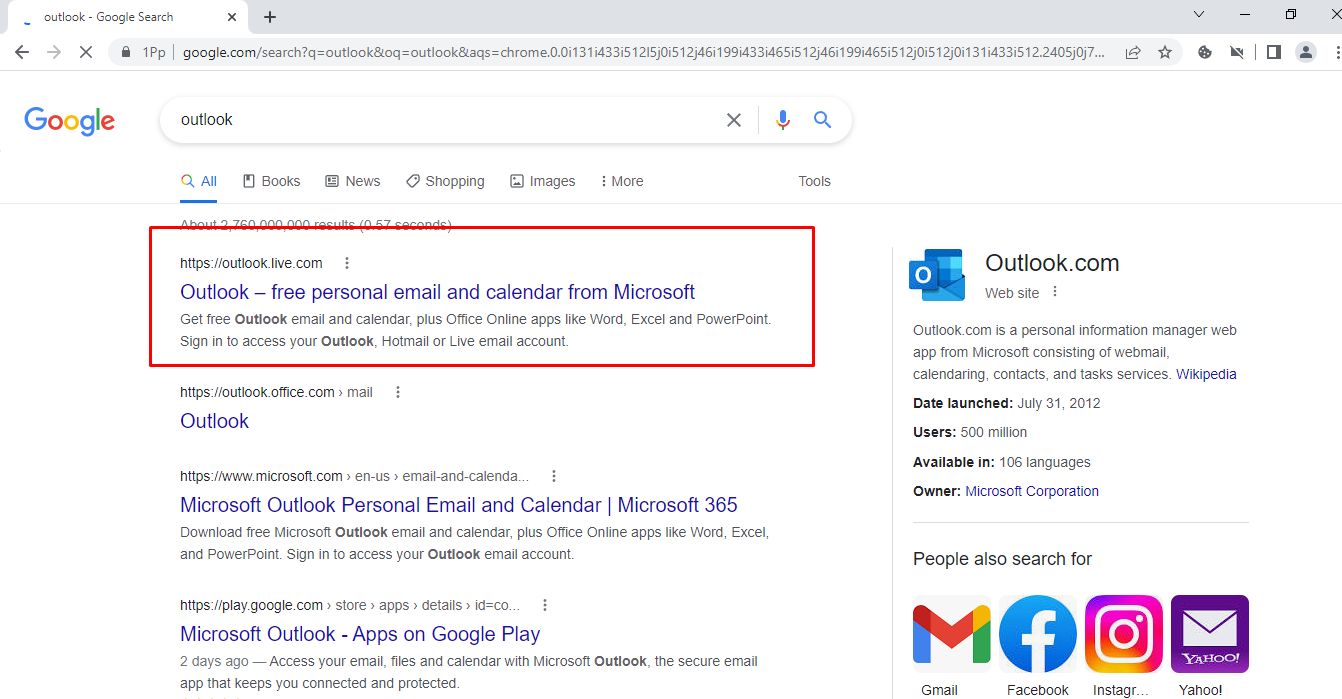The image size is (1342, 699).
Task: Open the Chrome profile avatar
Action: point(1306,52)
